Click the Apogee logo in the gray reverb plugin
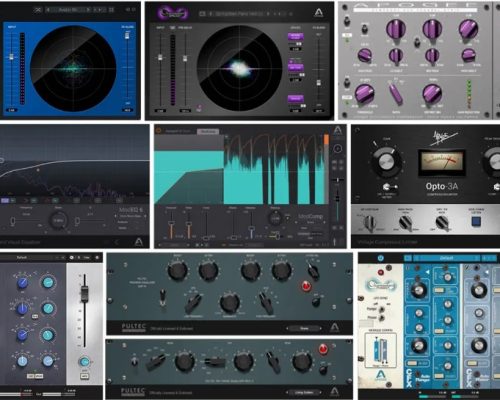 coord(319,13)
